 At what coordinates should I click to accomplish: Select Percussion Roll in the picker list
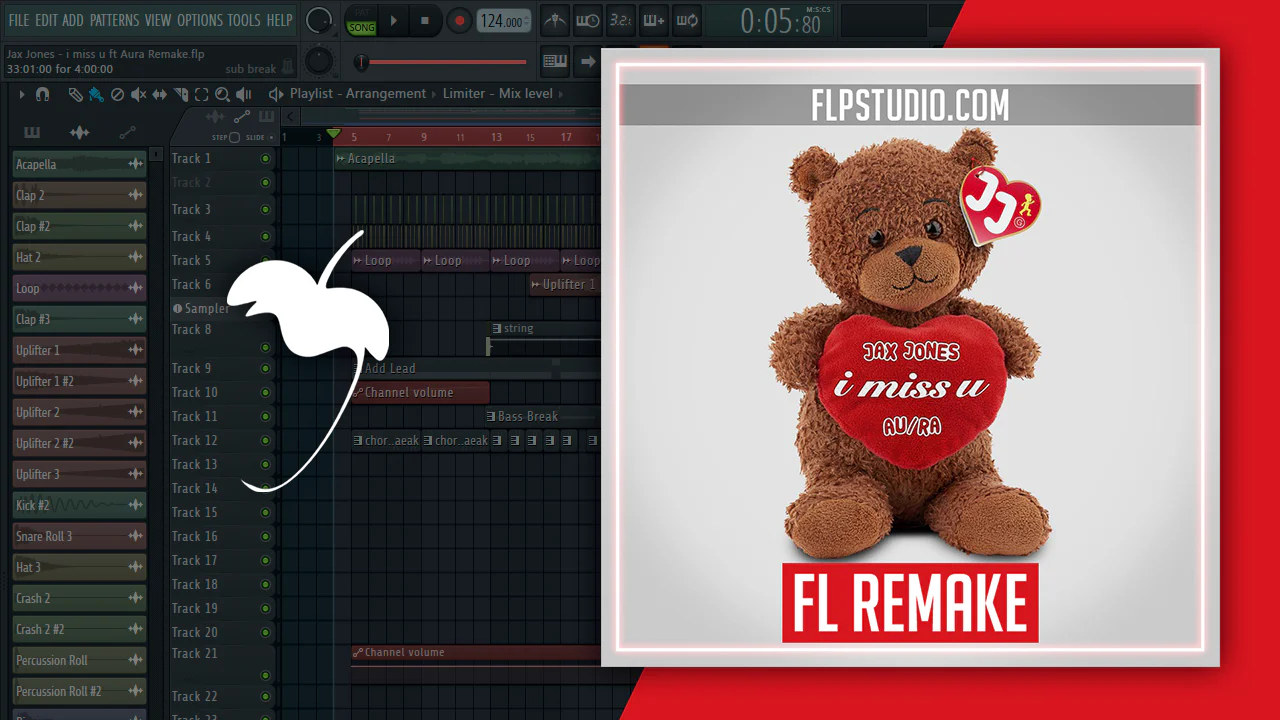point(80,661)
